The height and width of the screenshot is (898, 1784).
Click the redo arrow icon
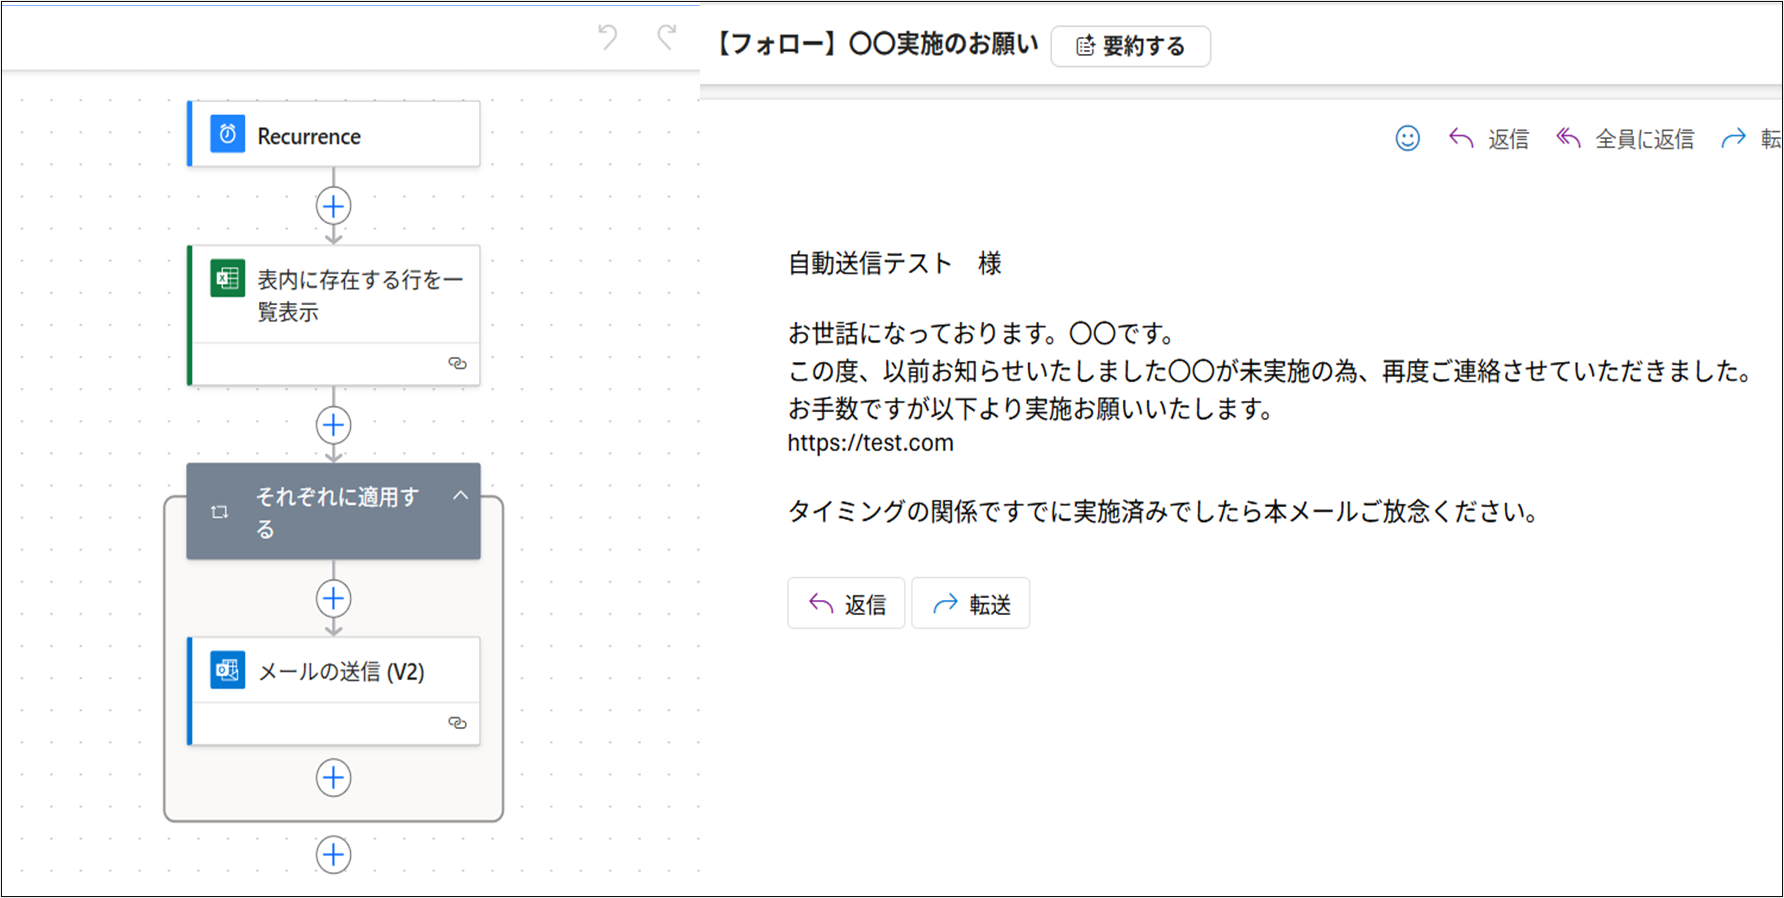pyautogui.click(x=666, y=38)
